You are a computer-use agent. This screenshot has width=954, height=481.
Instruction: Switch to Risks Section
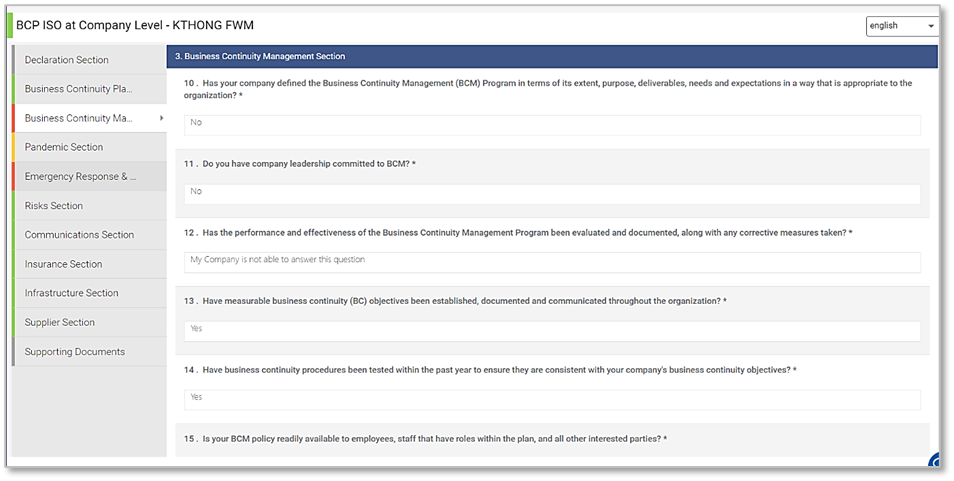pyautogui.click(x=89, y=206)
